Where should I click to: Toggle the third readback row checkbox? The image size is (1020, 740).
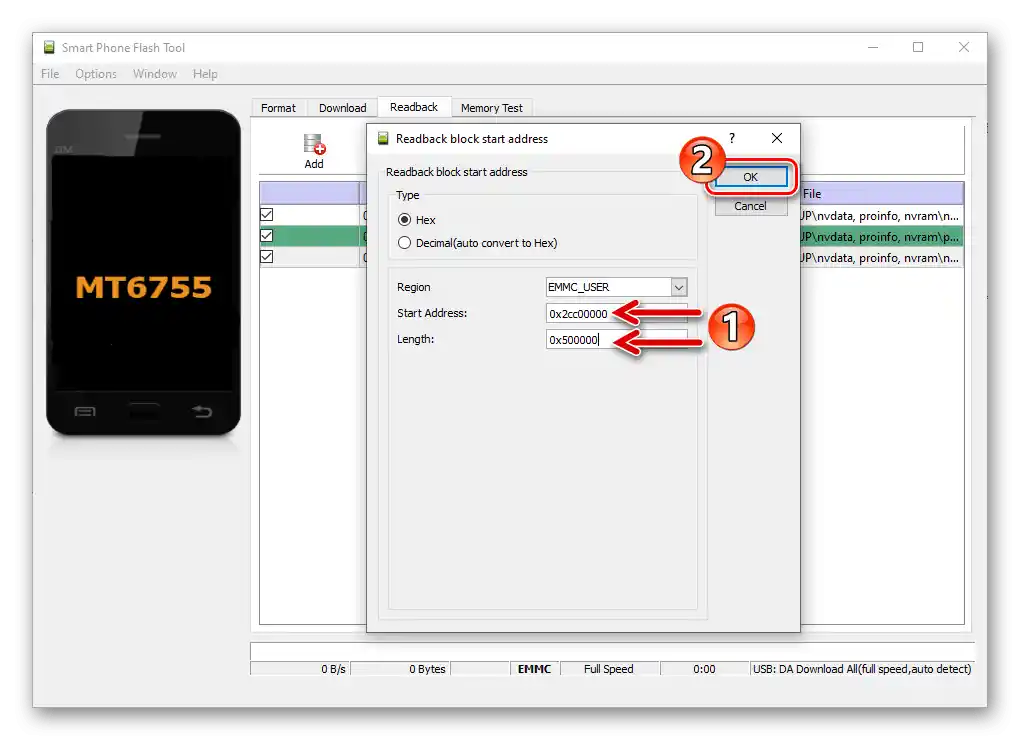click(267, 256)
